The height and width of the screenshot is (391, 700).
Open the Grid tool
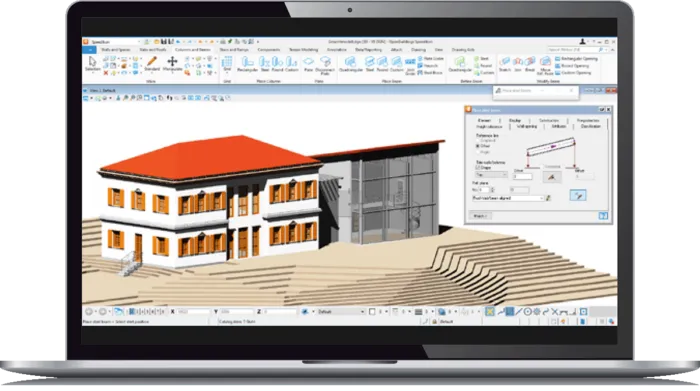[227, 63]
